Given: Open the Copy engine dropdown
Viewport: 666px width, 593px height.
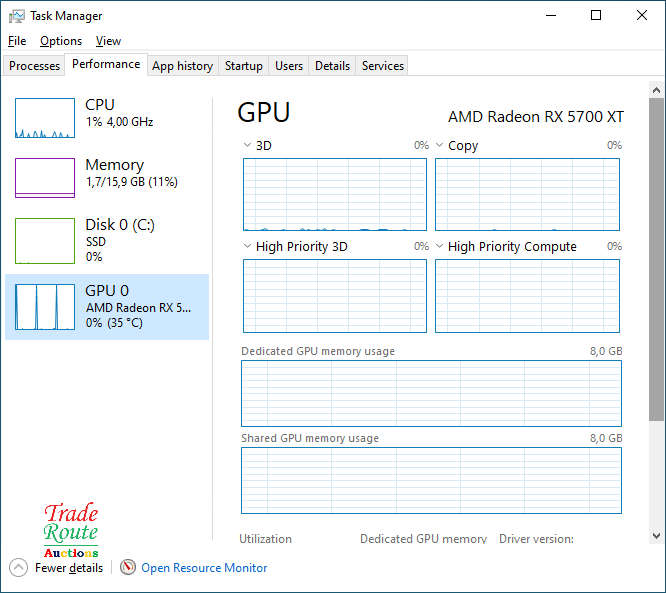Looking at the screenshot, I should (440, 146).
